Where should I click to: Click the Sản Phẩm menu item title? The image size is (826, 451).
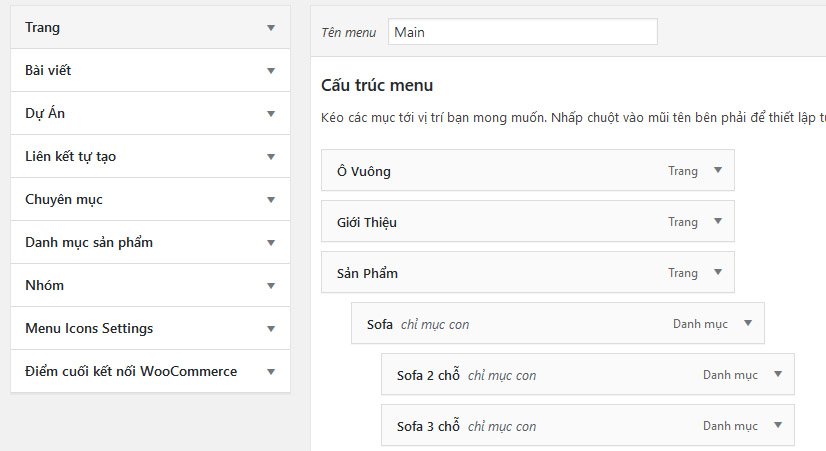point(368,273)
